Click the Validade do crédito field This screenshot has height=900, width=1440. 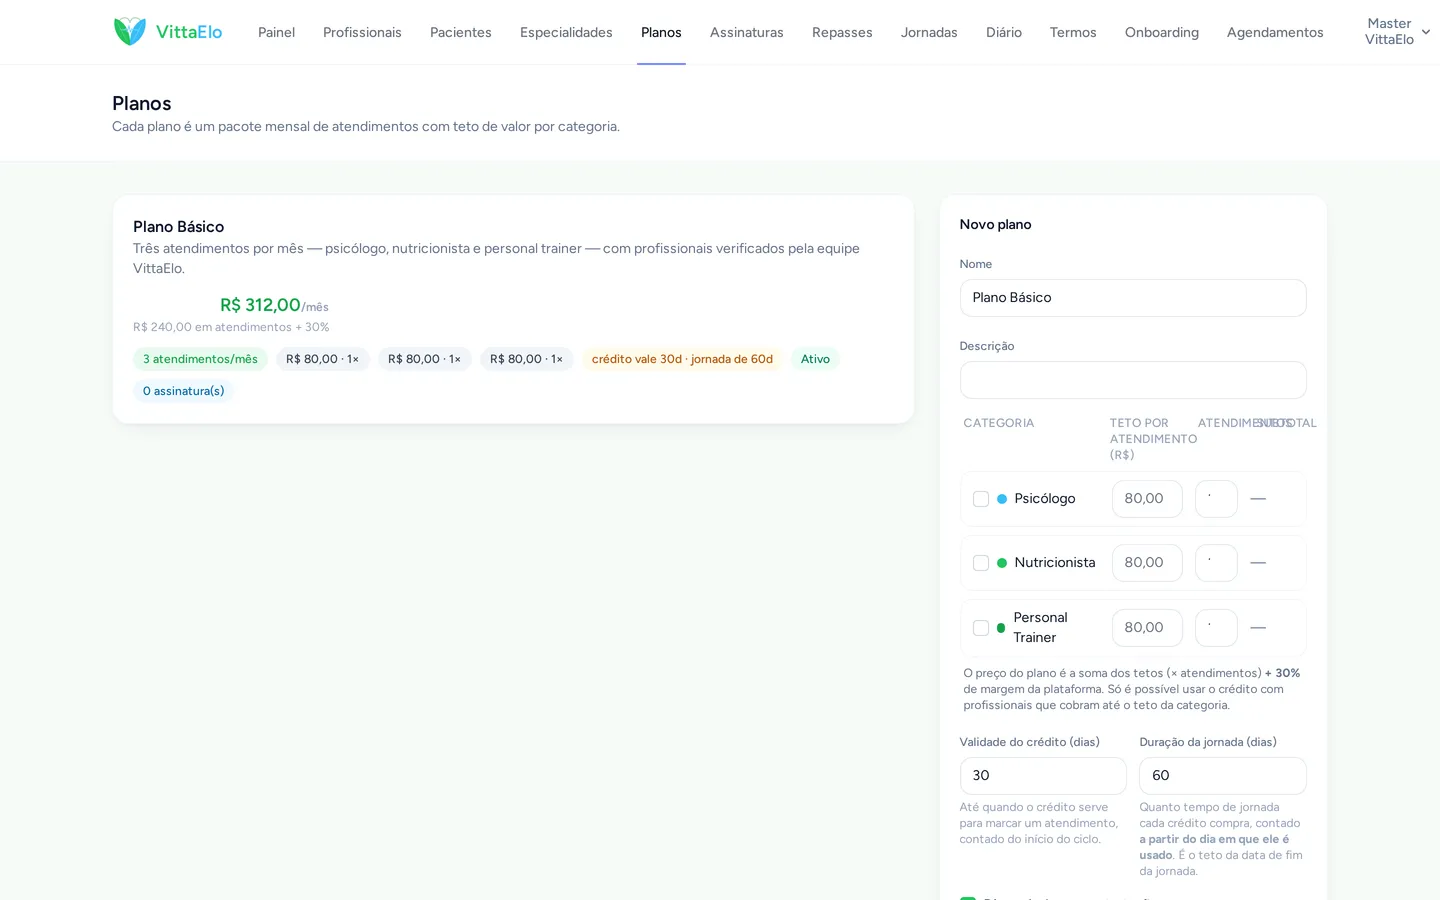tap(1043, 776)
